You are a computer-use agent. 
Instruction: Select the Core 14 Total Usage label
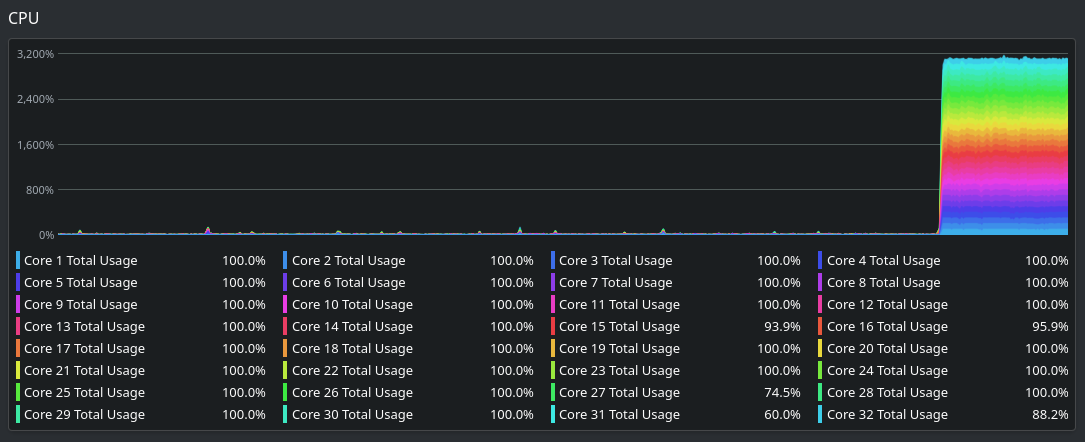coord(352,326)
